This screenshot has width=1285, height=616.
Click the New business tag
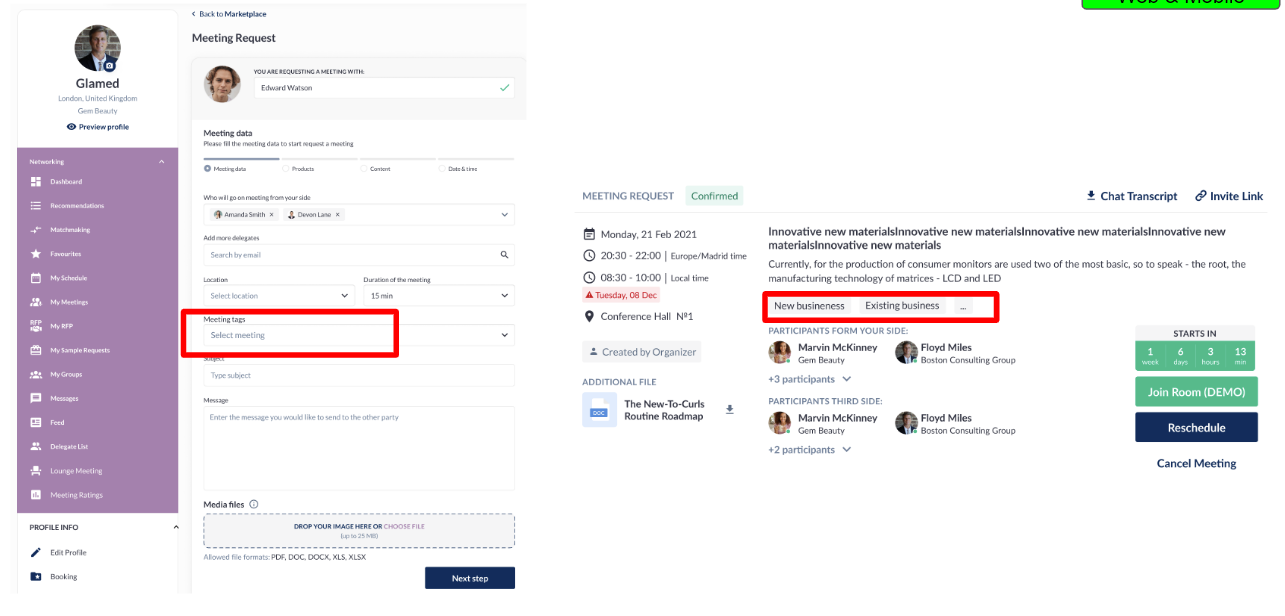pyautogui.click(x=809, y=306)
